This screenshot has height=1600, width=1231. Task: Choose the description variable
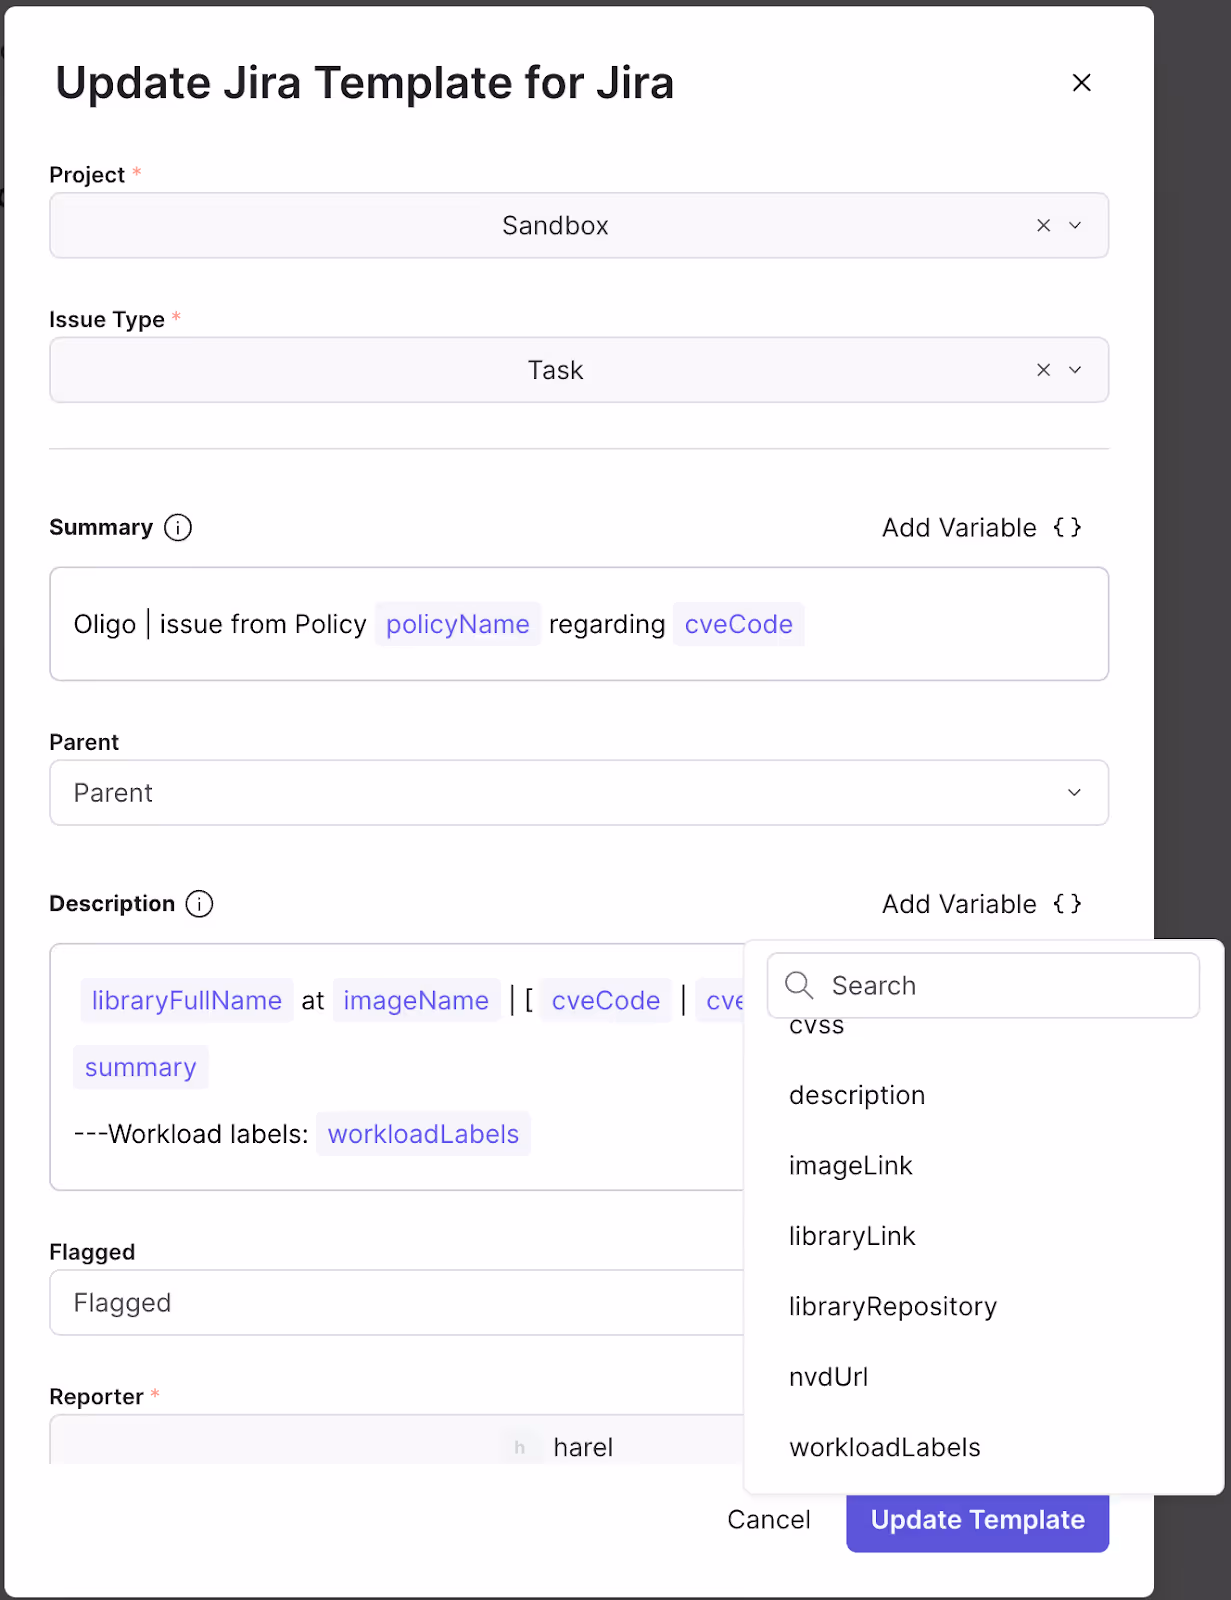point(857,1096)
